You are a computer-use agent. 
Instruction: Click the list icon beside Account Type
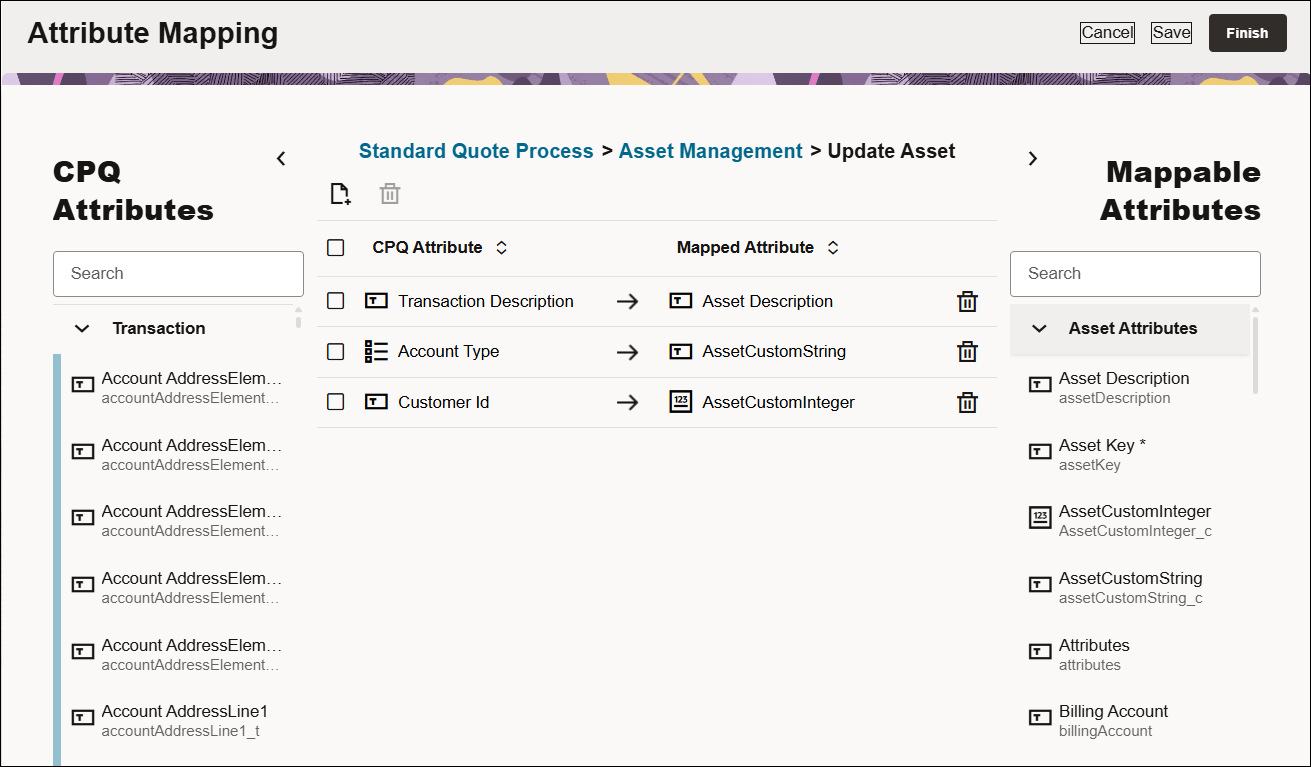tap(374, 351)
